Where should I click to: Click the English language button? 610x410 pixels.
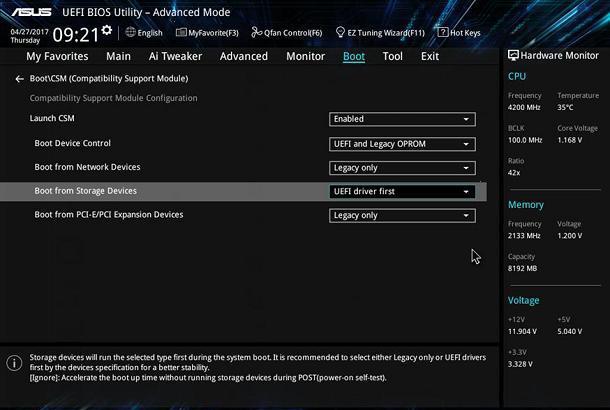click(x=150, y=33)
